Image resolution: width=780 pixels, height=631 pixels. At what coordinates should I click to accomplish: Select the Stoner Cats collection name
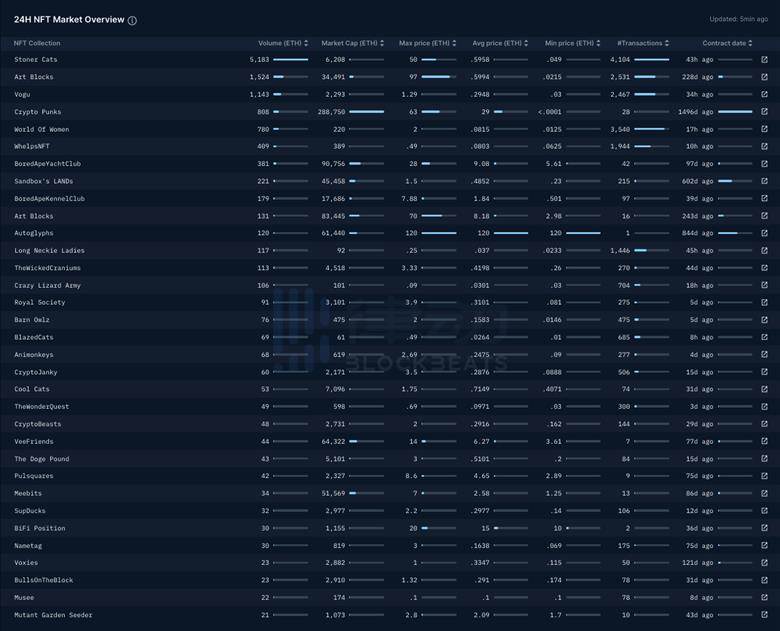coord(36,60)
